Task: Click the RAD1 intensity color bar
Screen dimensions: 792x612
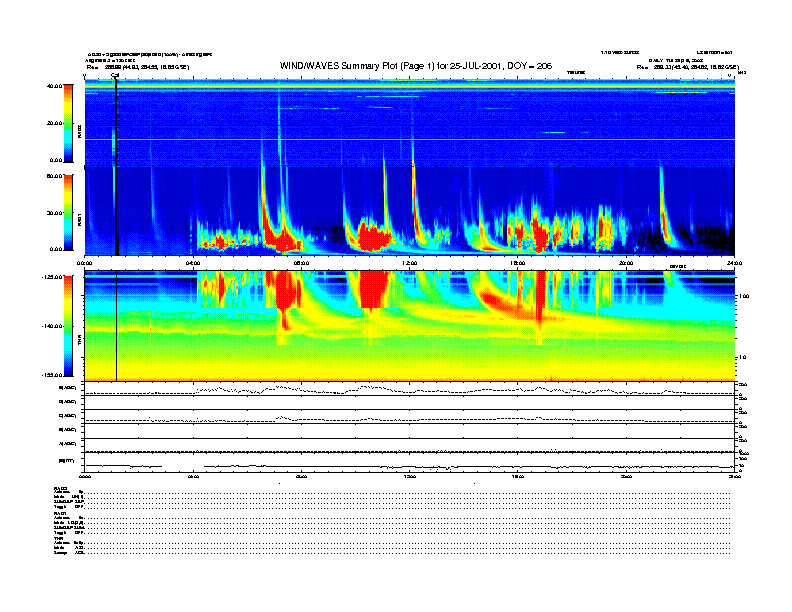Action: (68, 212)
